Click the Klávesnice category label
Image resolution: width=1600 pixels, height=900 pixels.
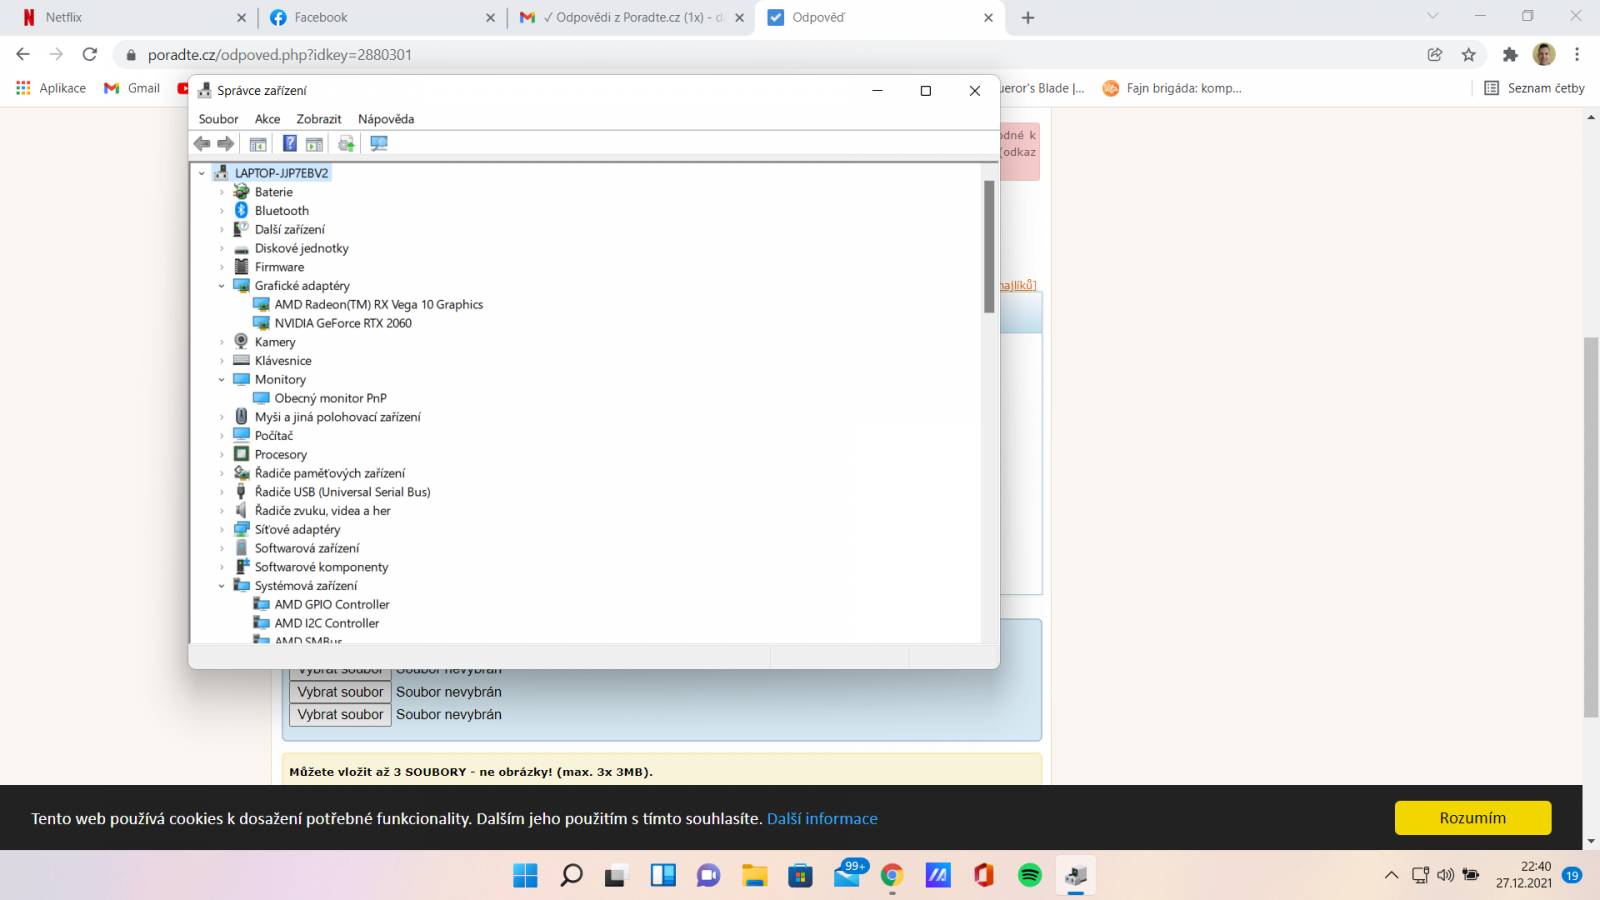(x=283, y=361)
